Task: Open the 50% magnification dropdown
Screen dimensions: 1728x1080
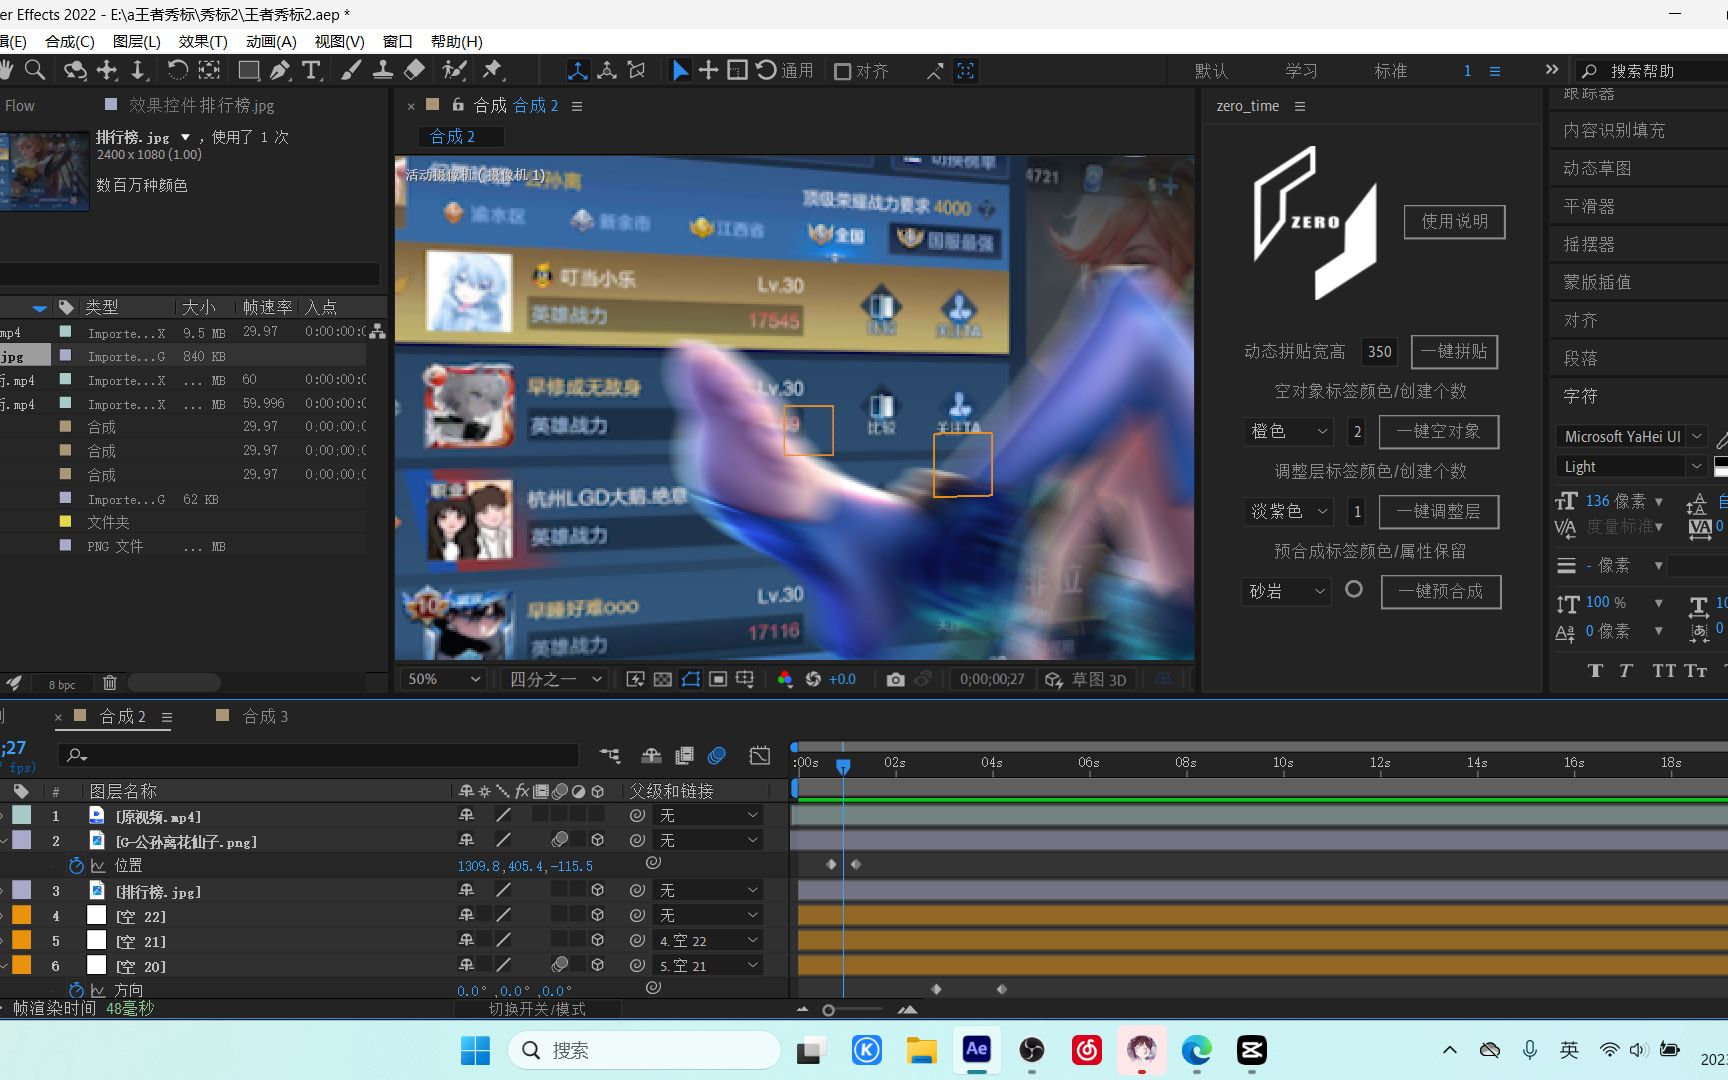Action: [x=442, y=679]
